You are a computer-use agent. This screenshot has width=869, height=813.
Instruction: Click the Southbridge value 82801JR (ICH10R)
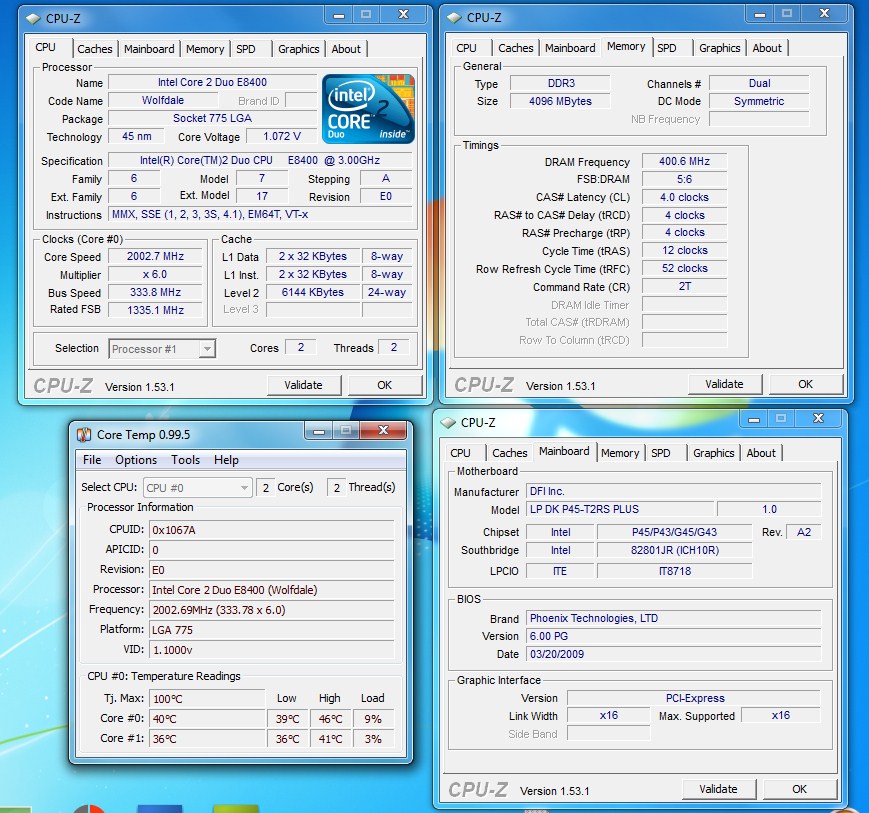[674, 550]
